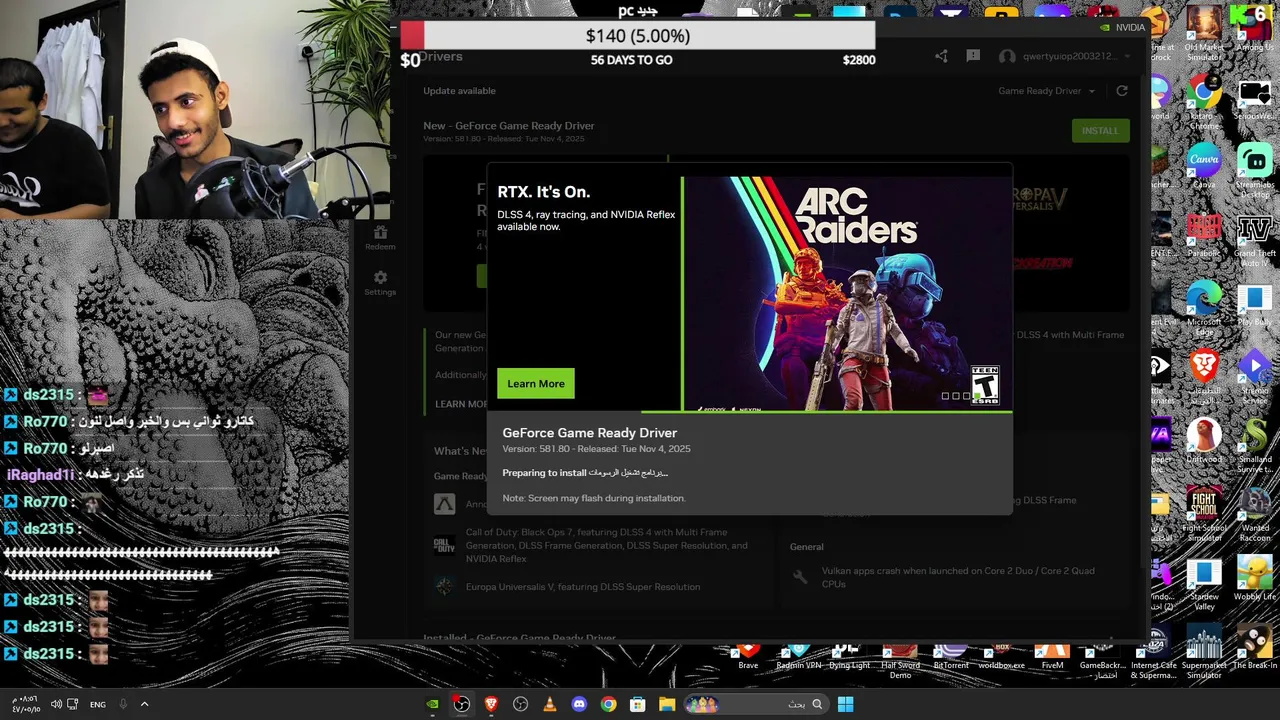Click the system tray clock
This screenshot has width=1280, height=720.
tap(25, 704)
